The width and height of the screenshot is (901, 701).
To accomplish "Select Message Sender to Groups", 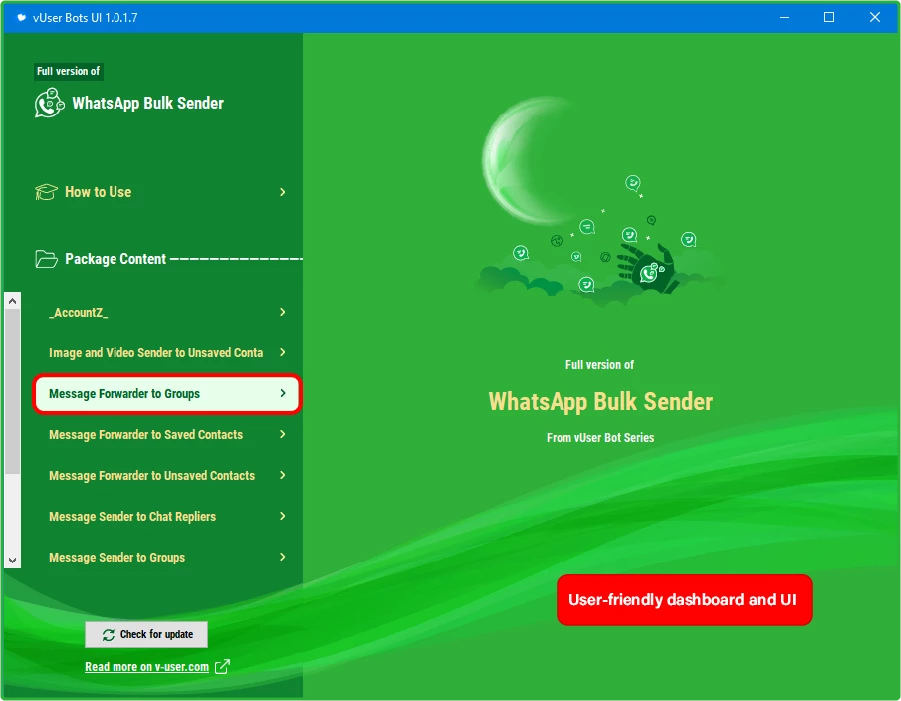I will click(x=168, y=557).
